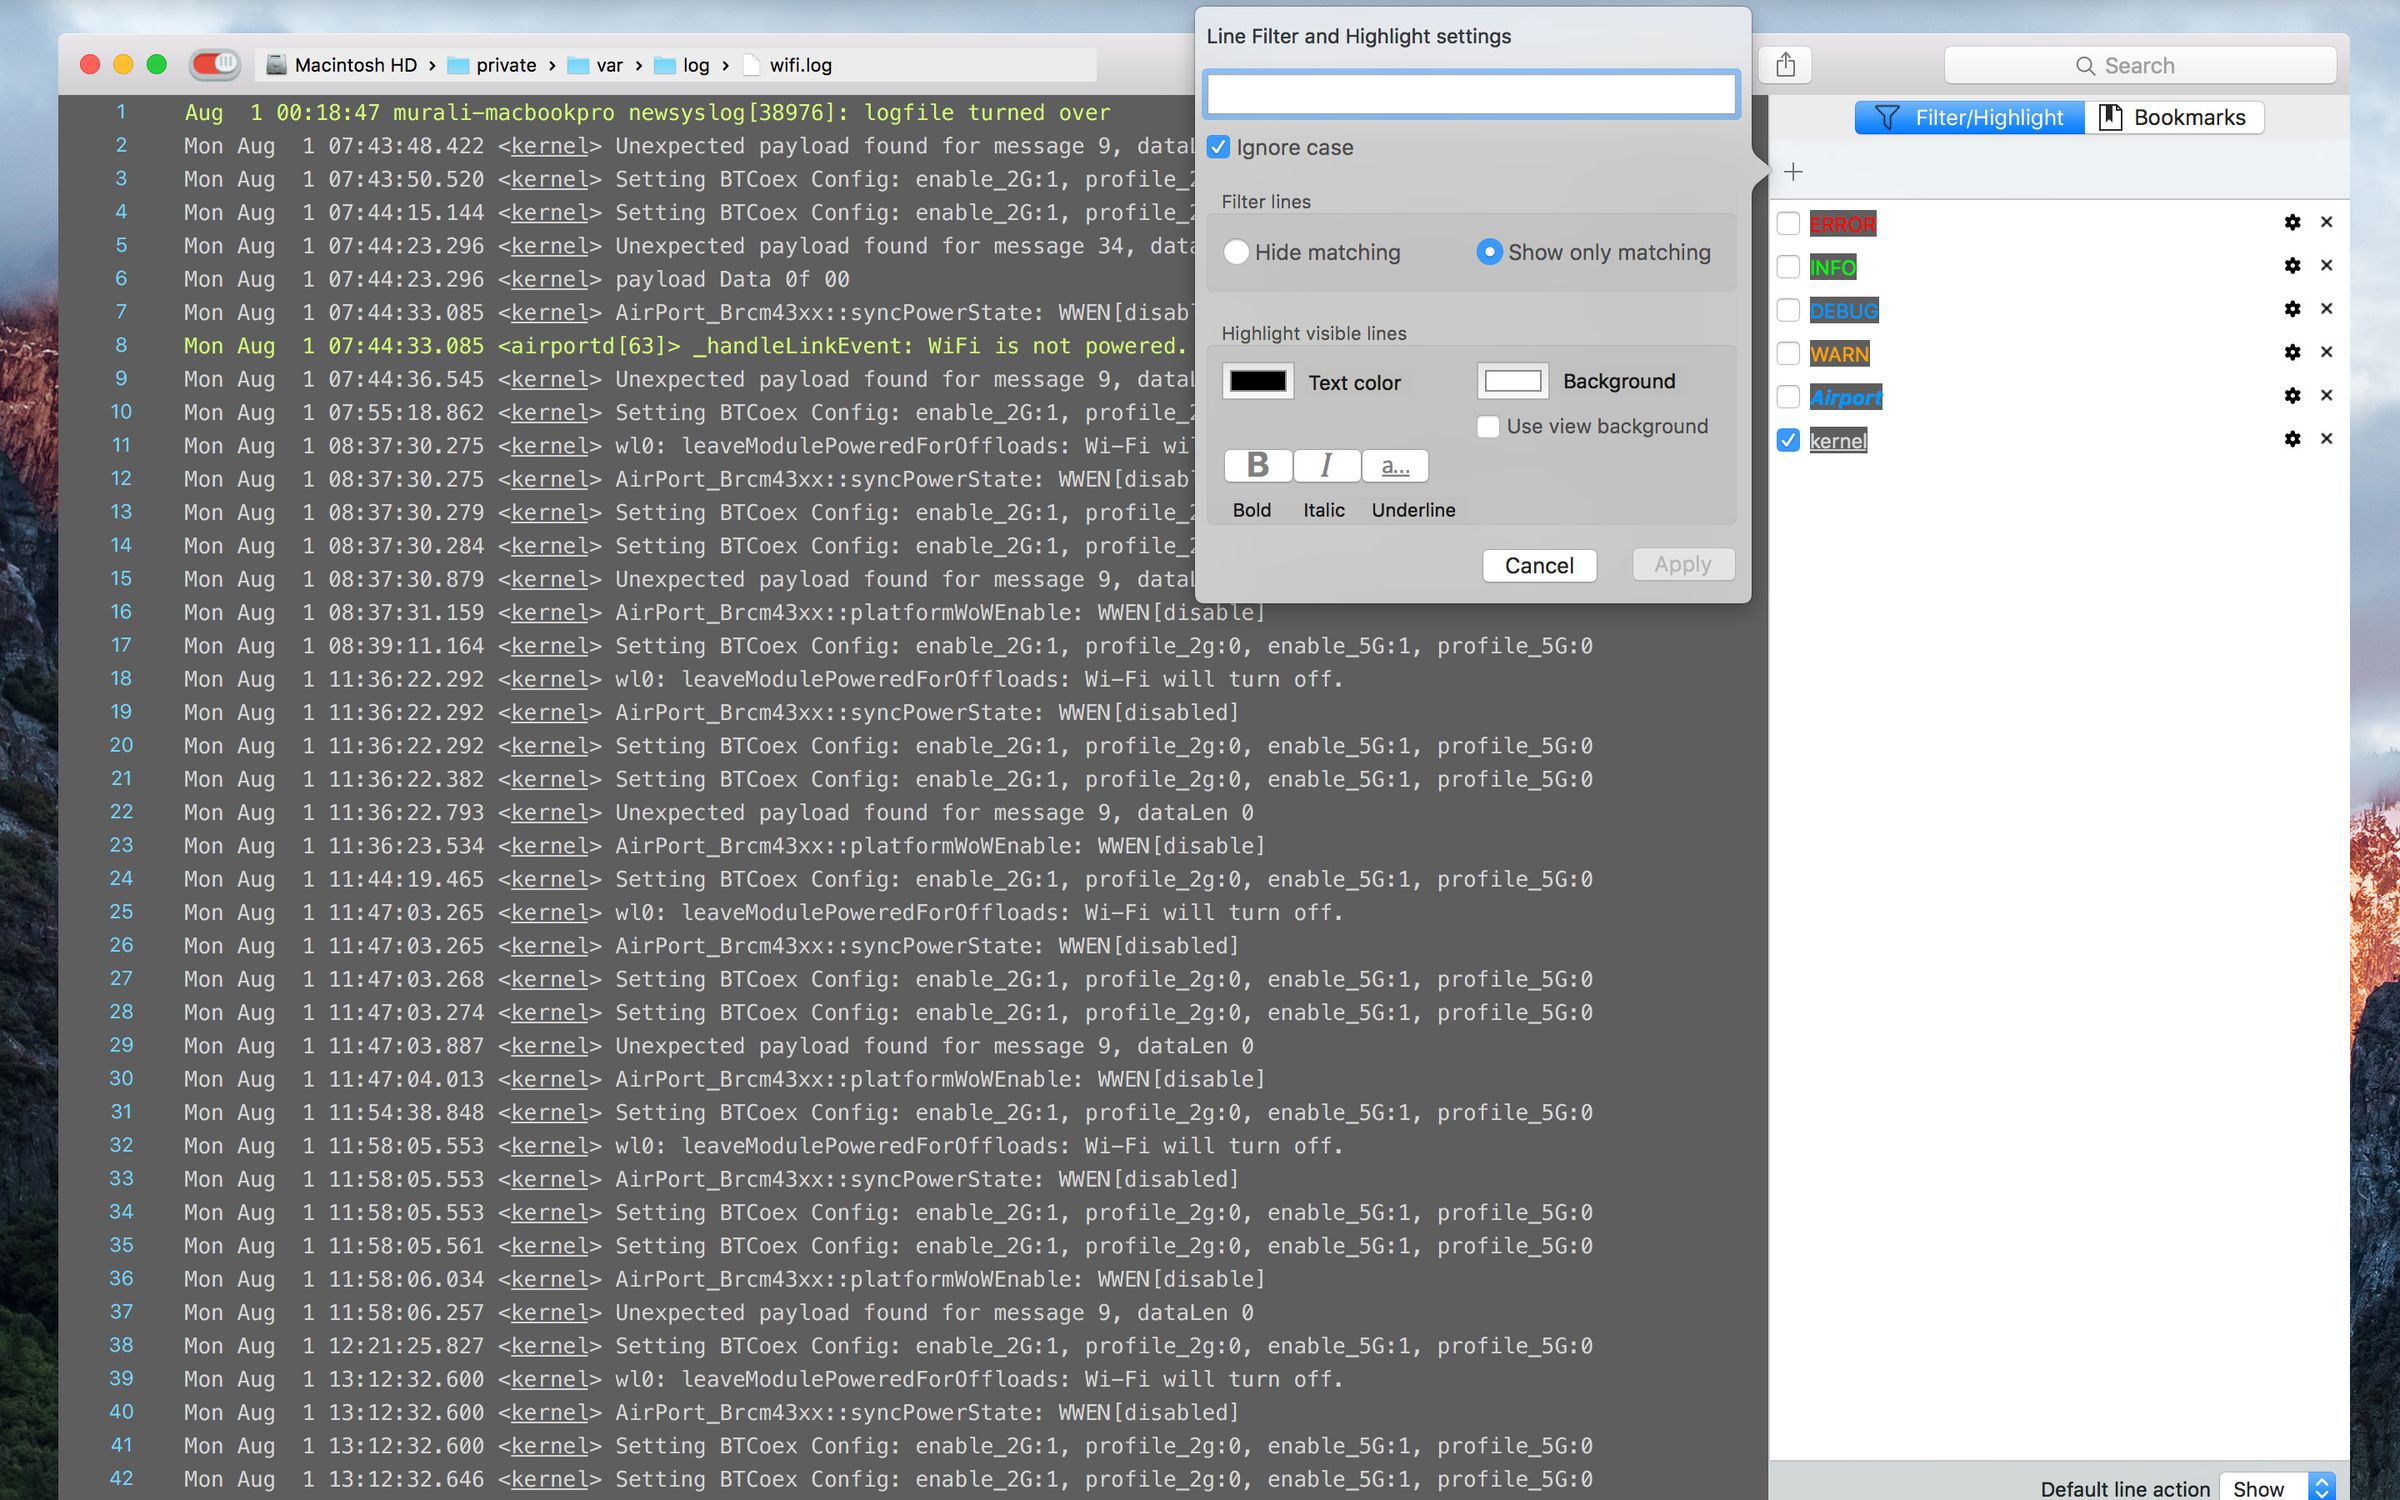Click line number 42 in gutter
The width and height of the screenshot is (2400, 1500).
pos(121,1478)
